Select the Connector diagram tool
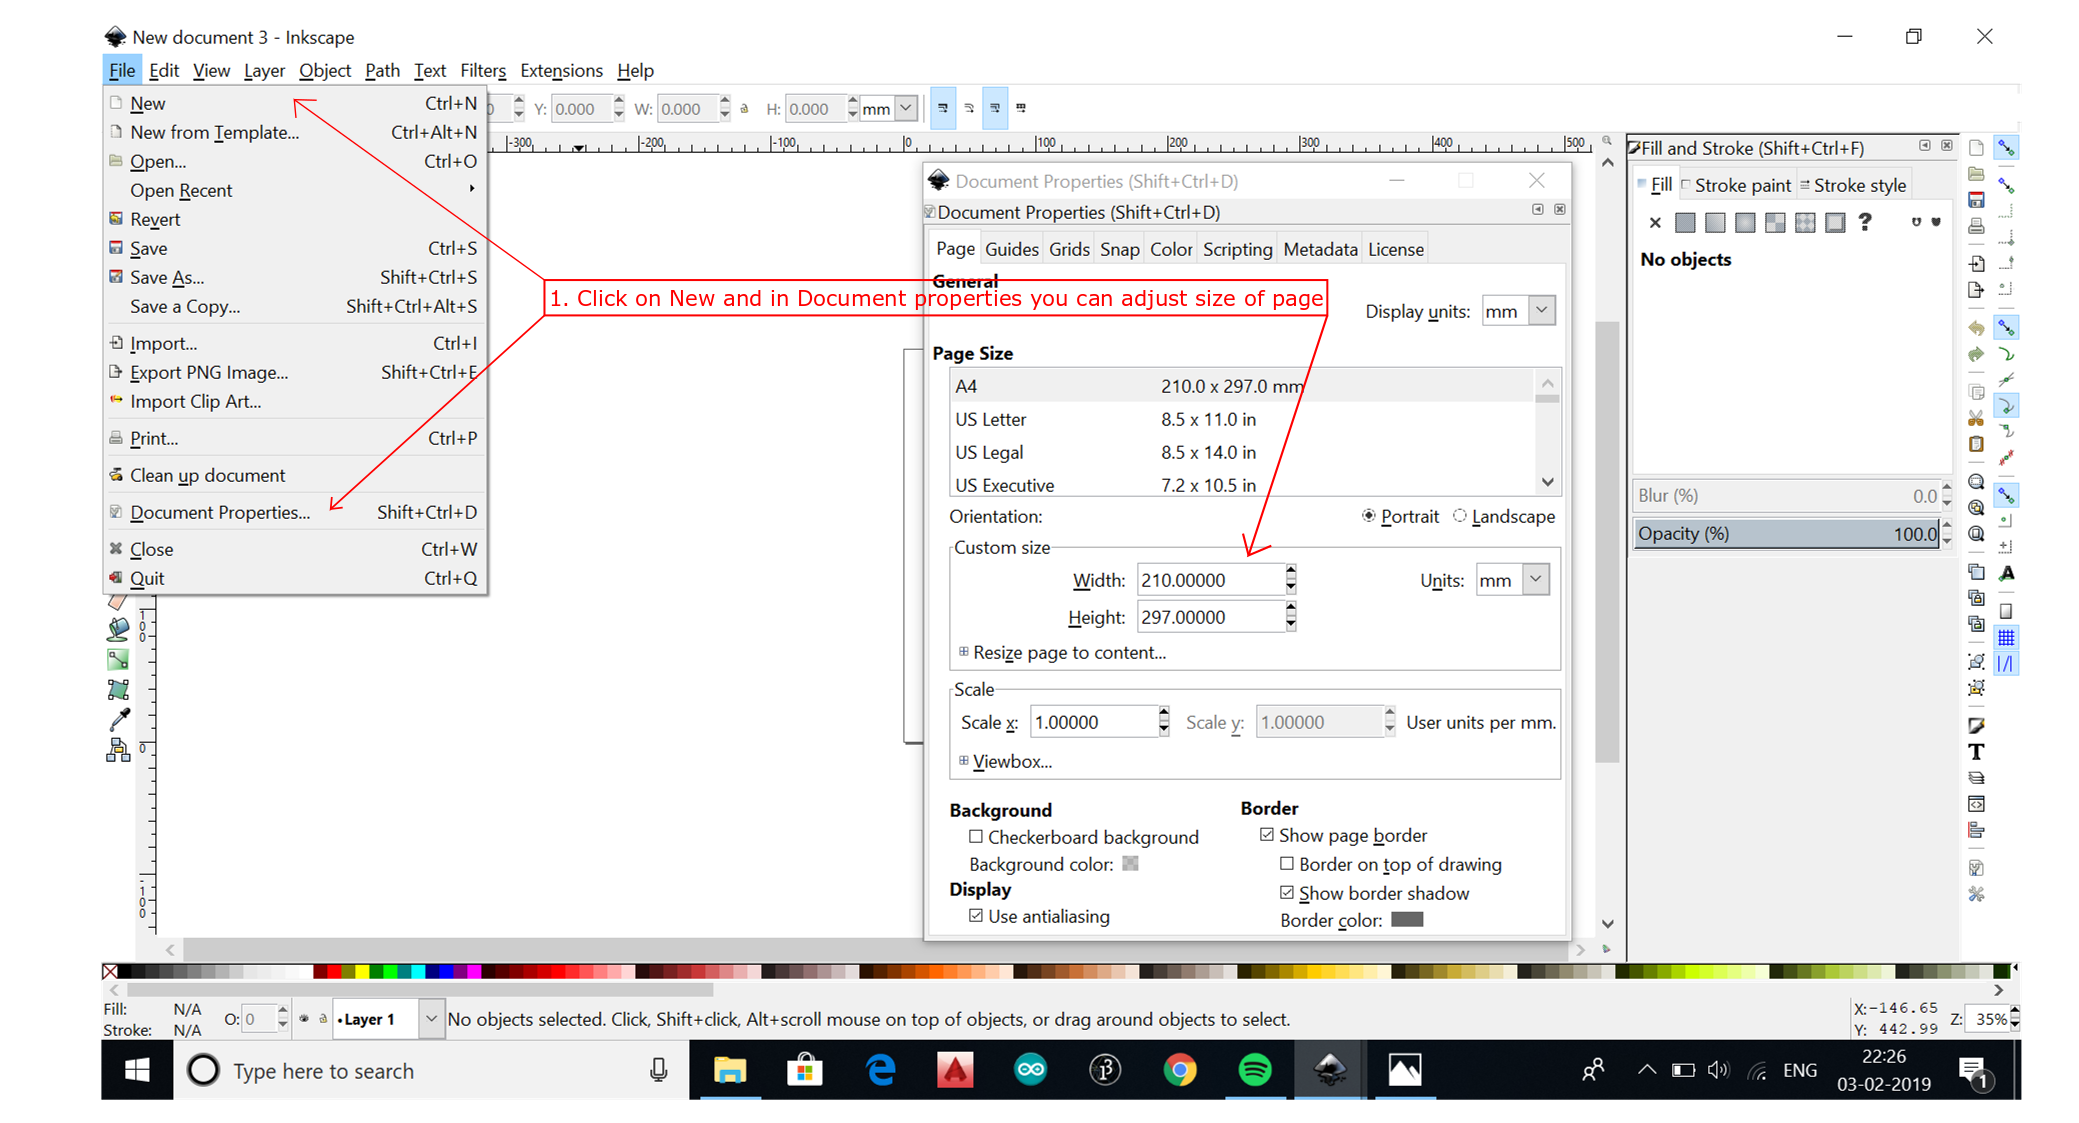Screen dimensions: 2079x1123 [118, 750]
